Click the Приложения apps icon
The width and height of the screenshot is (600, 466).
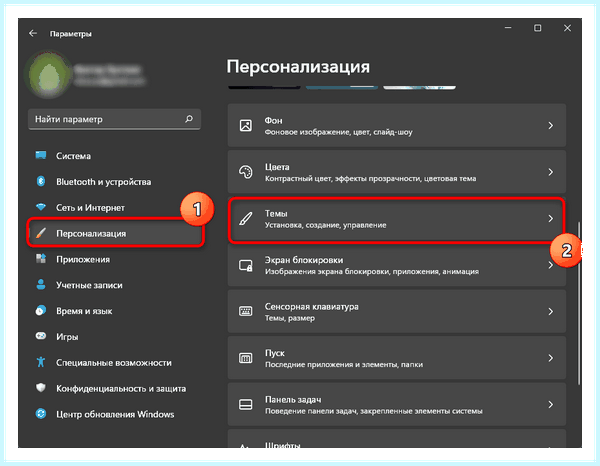click(41, 259)
